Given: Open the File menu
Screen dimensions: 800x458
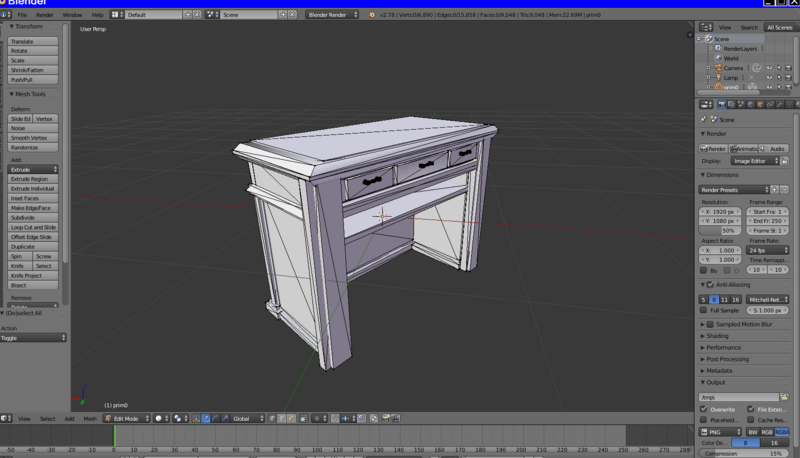Looking at the screenshot, I should tap(22, 15).
